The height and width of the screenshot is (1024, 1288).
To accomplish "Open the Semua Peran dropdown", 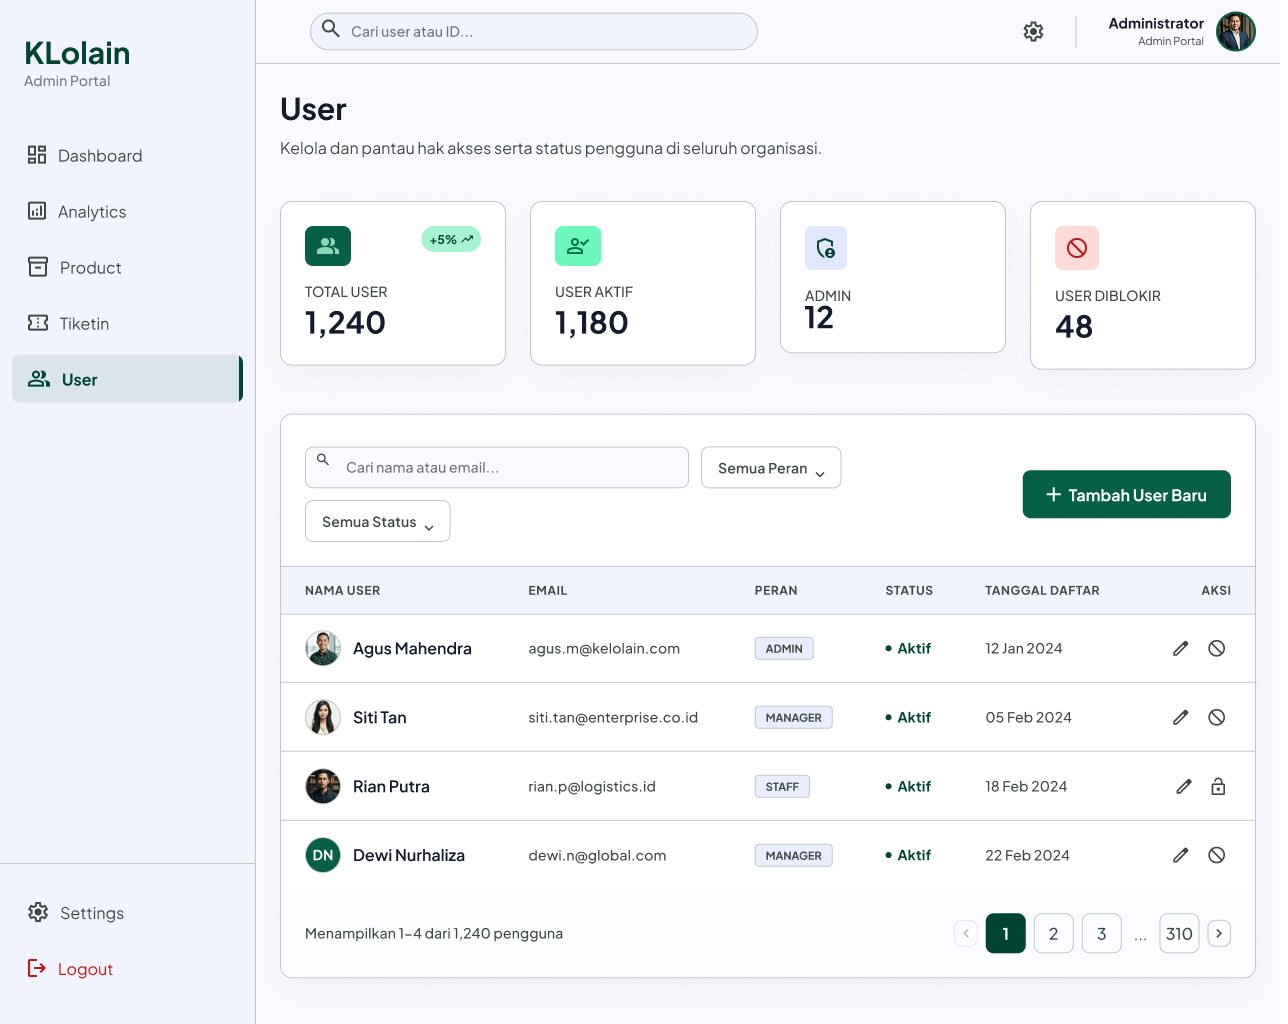I will 771,467.
